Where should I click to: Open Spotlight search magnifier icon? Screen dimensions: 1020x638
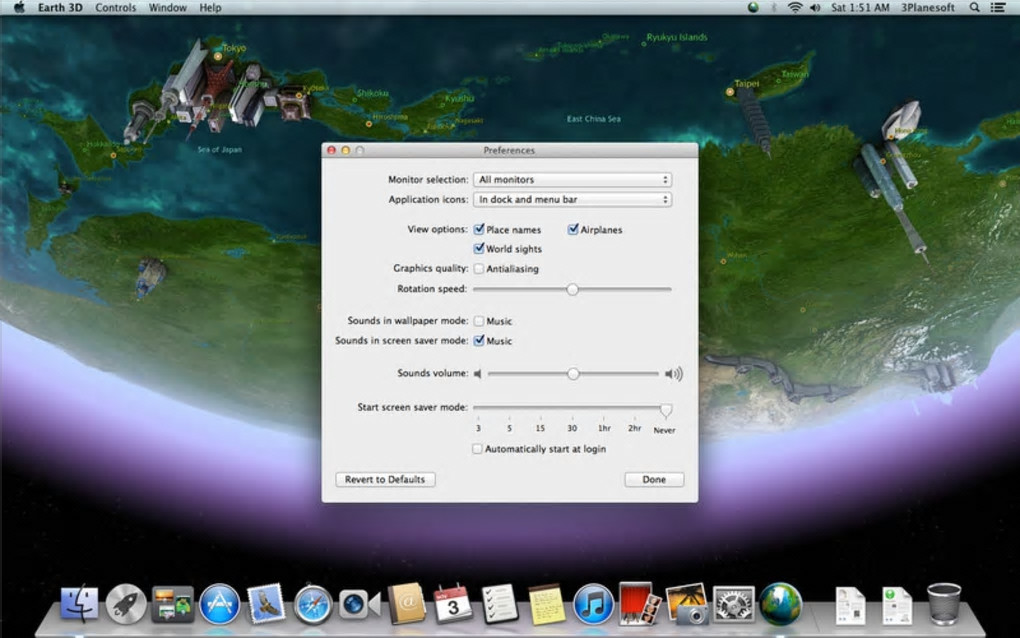click(975, 7)
